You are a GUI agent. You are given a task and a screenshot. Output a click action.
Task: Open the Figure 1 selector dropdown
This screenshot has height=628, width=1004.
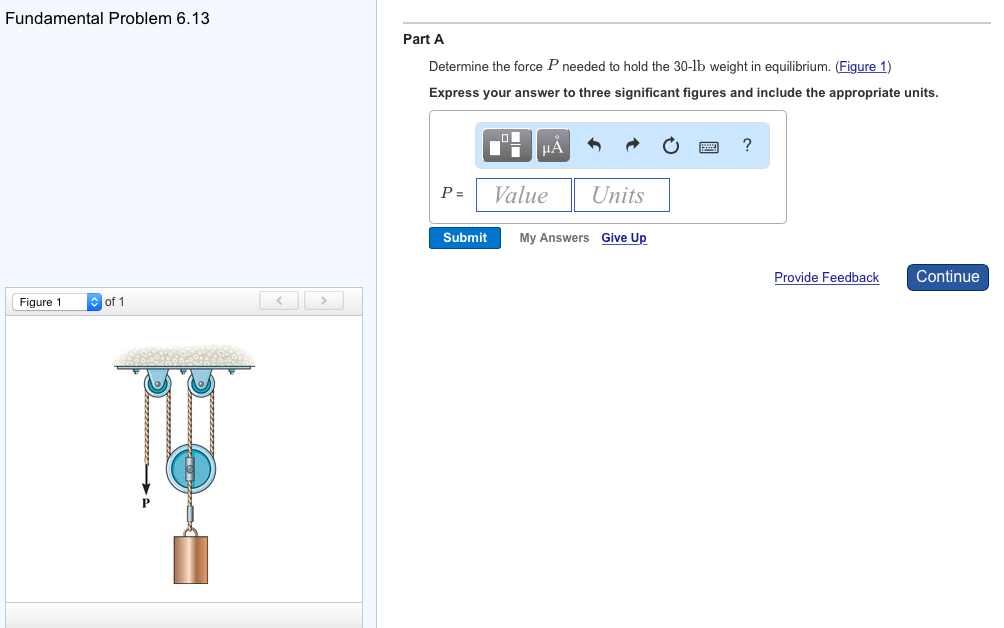tap(50, 301)
